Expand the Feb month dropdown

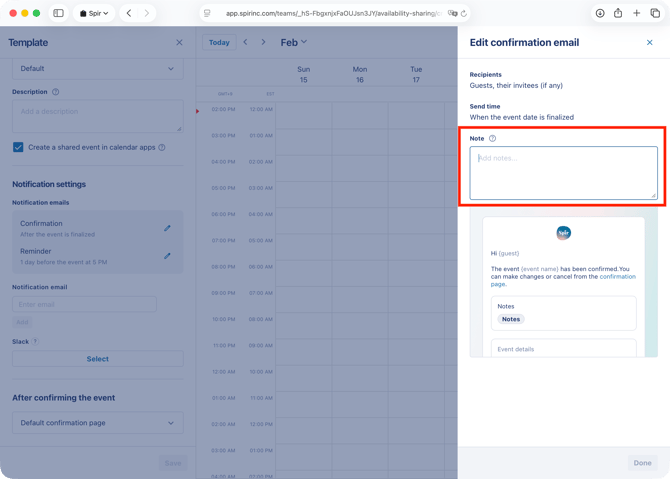[293, 42]
